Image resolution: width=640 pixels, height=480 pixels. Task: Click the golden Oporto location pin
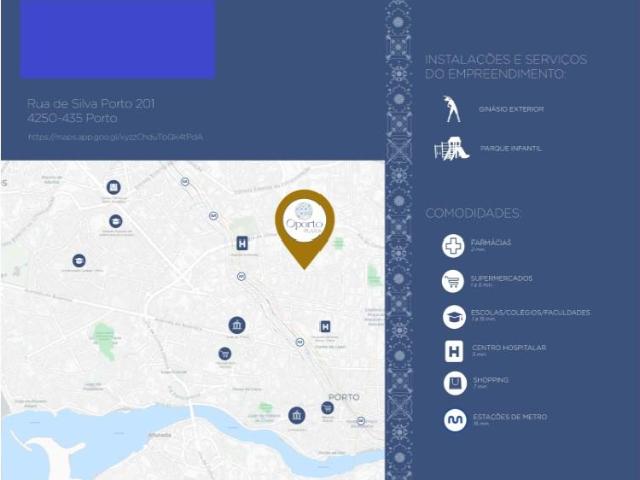304,229
